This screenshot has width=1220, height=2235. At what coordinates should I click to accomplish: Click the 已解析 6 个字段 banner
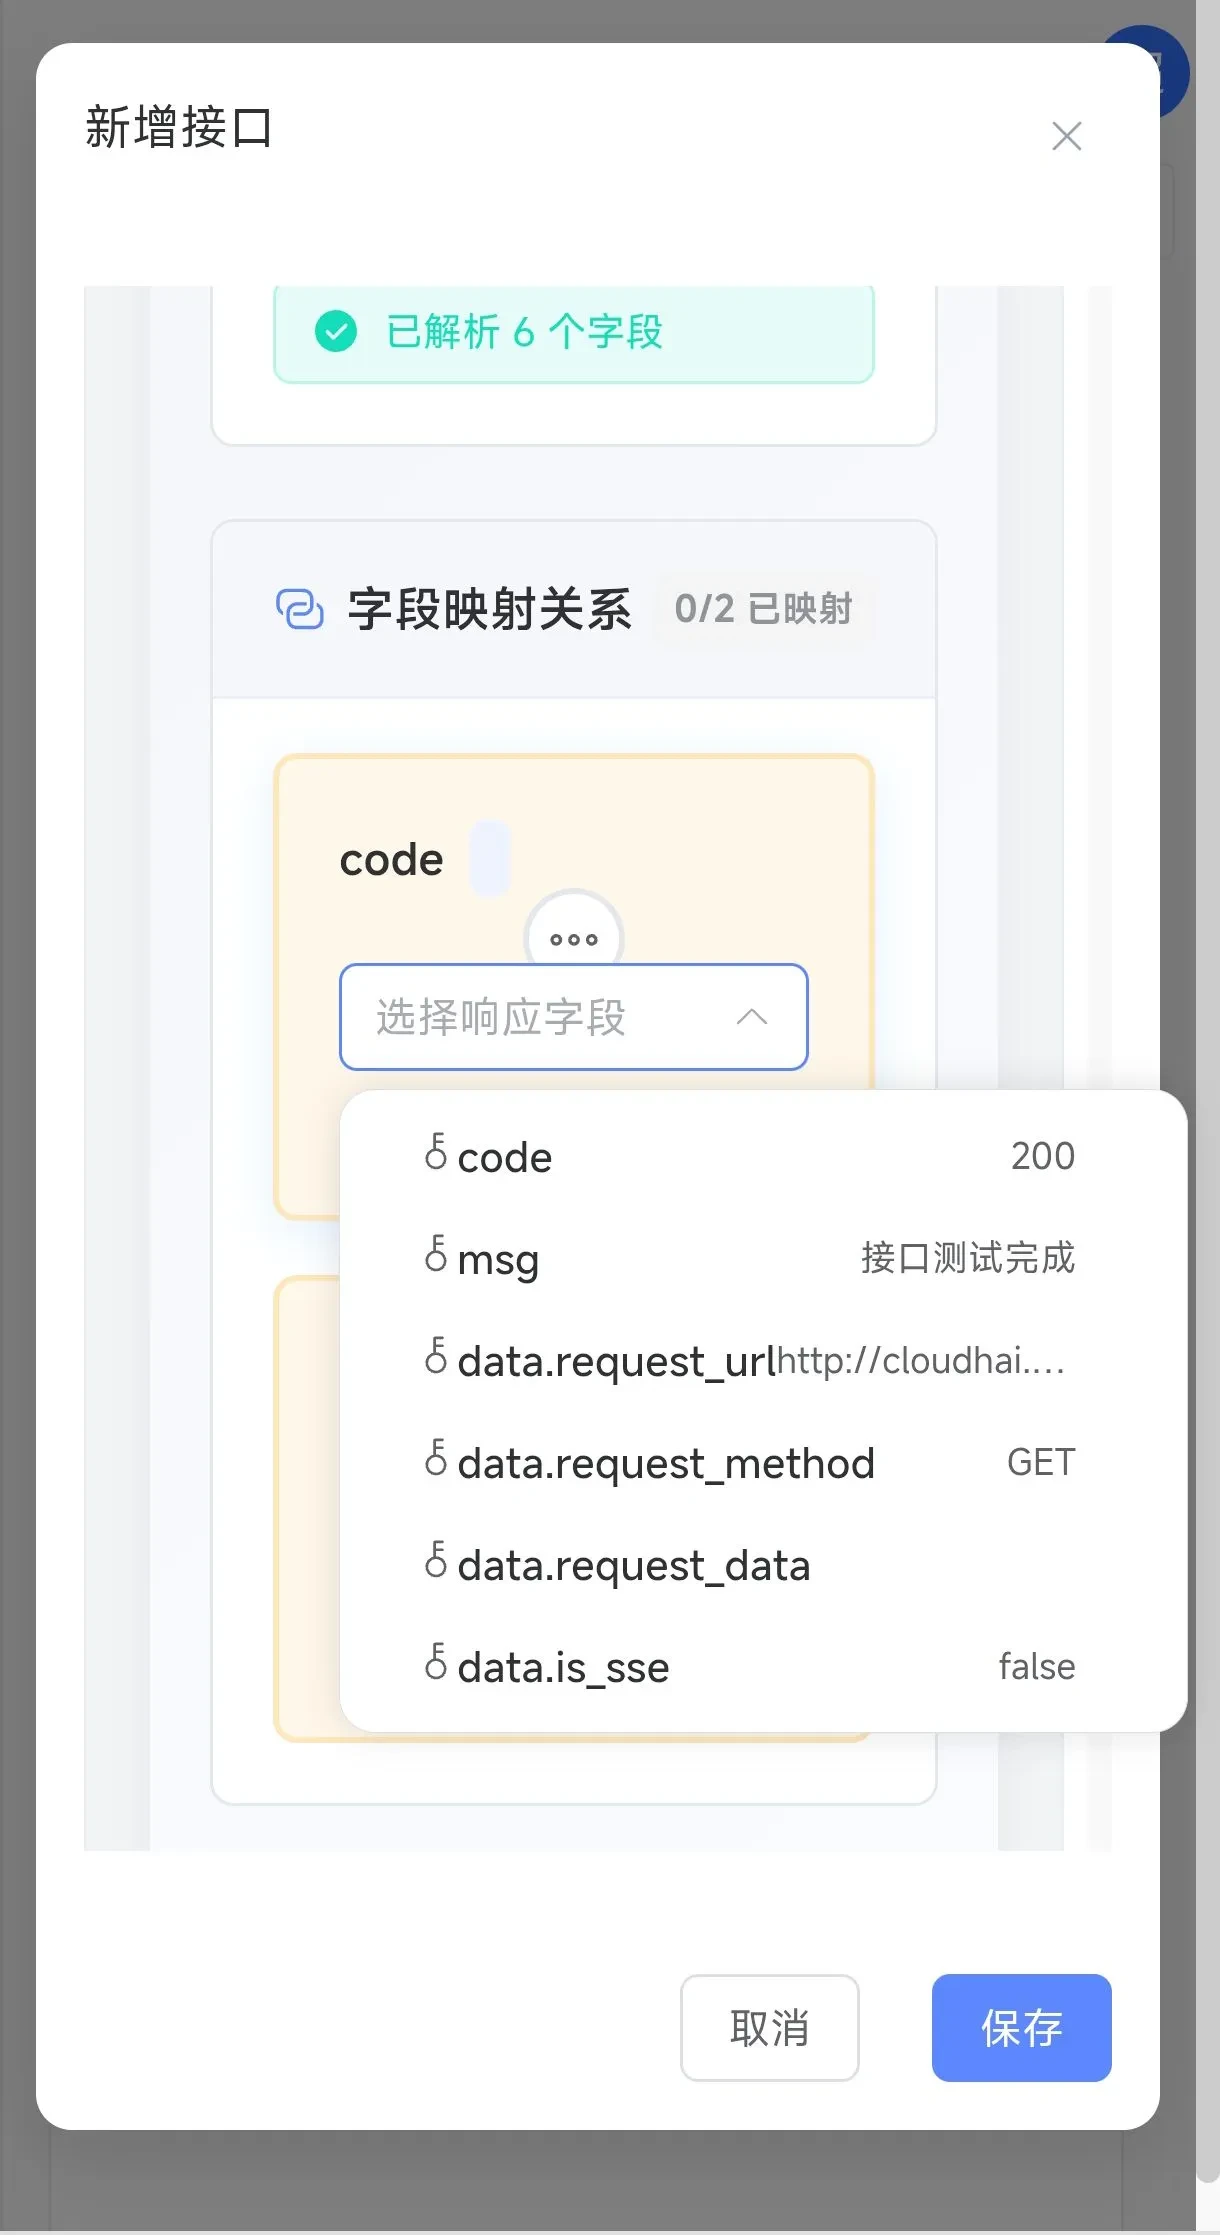coord(573,333)
